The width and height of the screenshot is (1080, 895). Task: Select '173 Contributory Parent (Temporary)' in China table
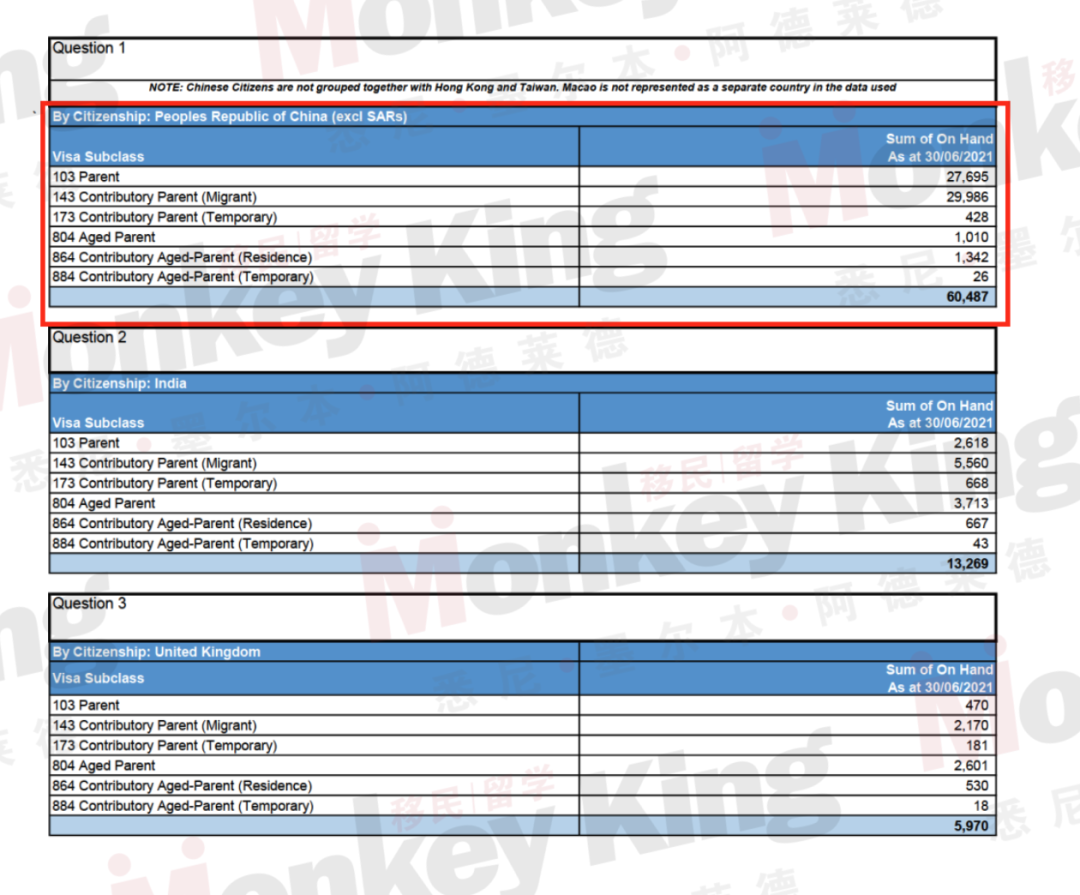[x=165, y=217]
